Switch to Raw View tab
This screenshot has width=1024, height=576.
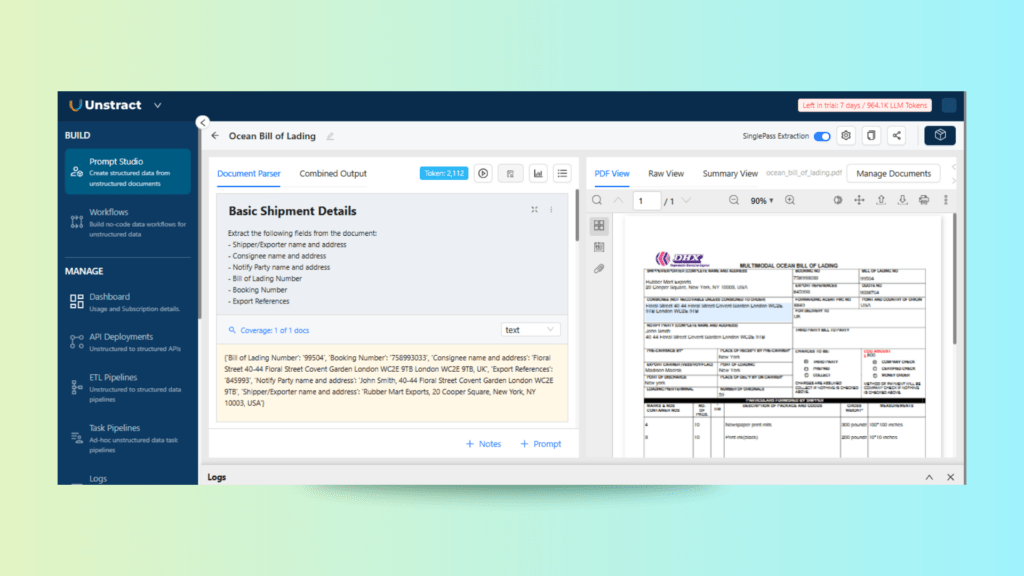[x=666, y=173]
